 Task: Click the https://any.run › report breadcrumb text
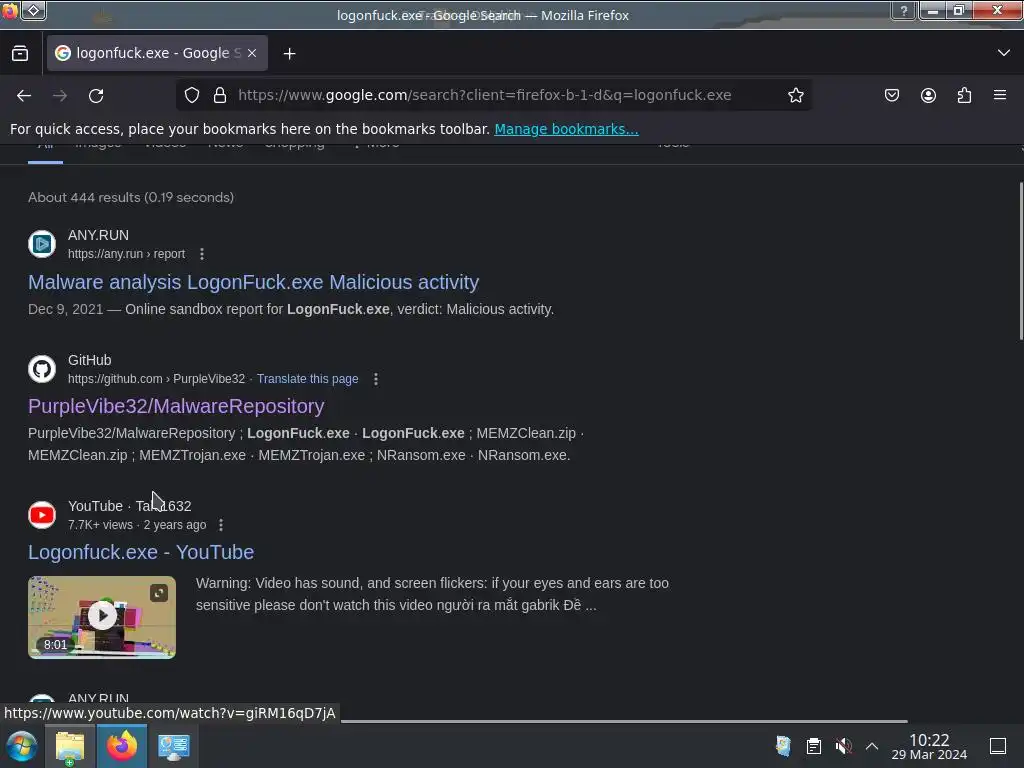click(126, 254)
